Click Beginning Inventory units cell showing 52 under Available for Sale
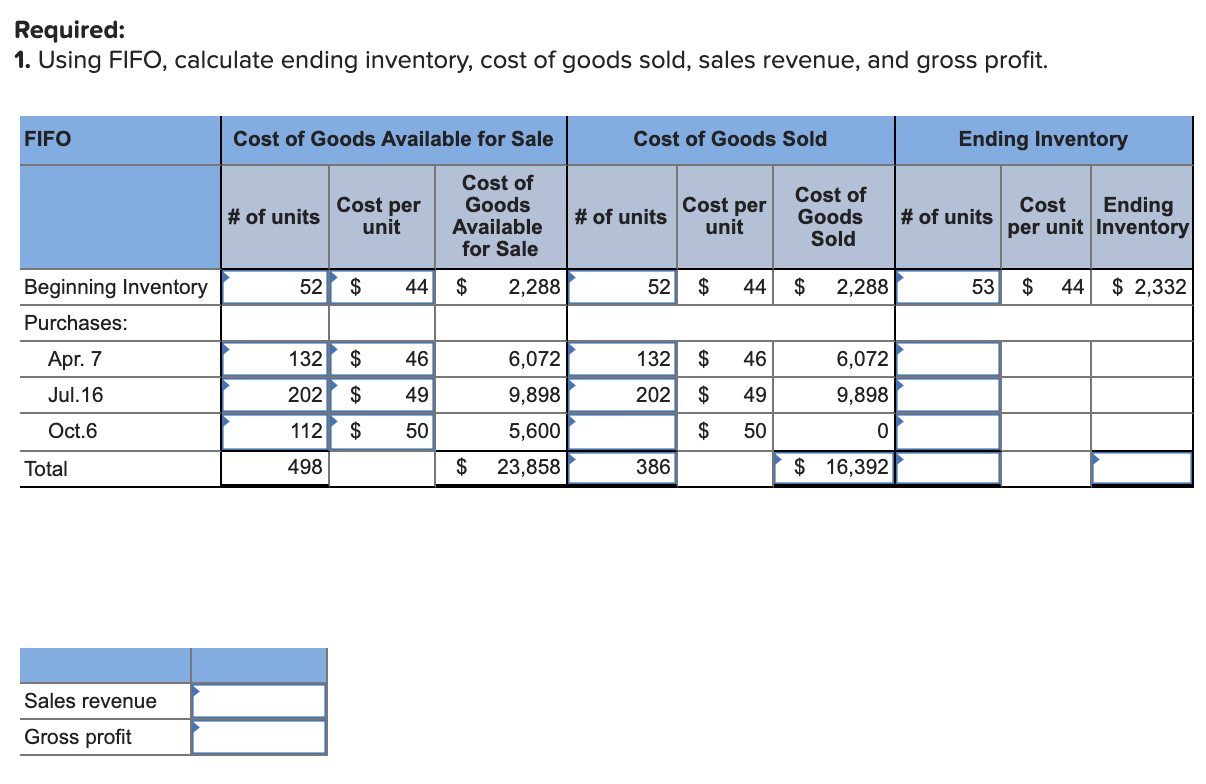This screenshot has height=784, width=1206. click(274, 287)
